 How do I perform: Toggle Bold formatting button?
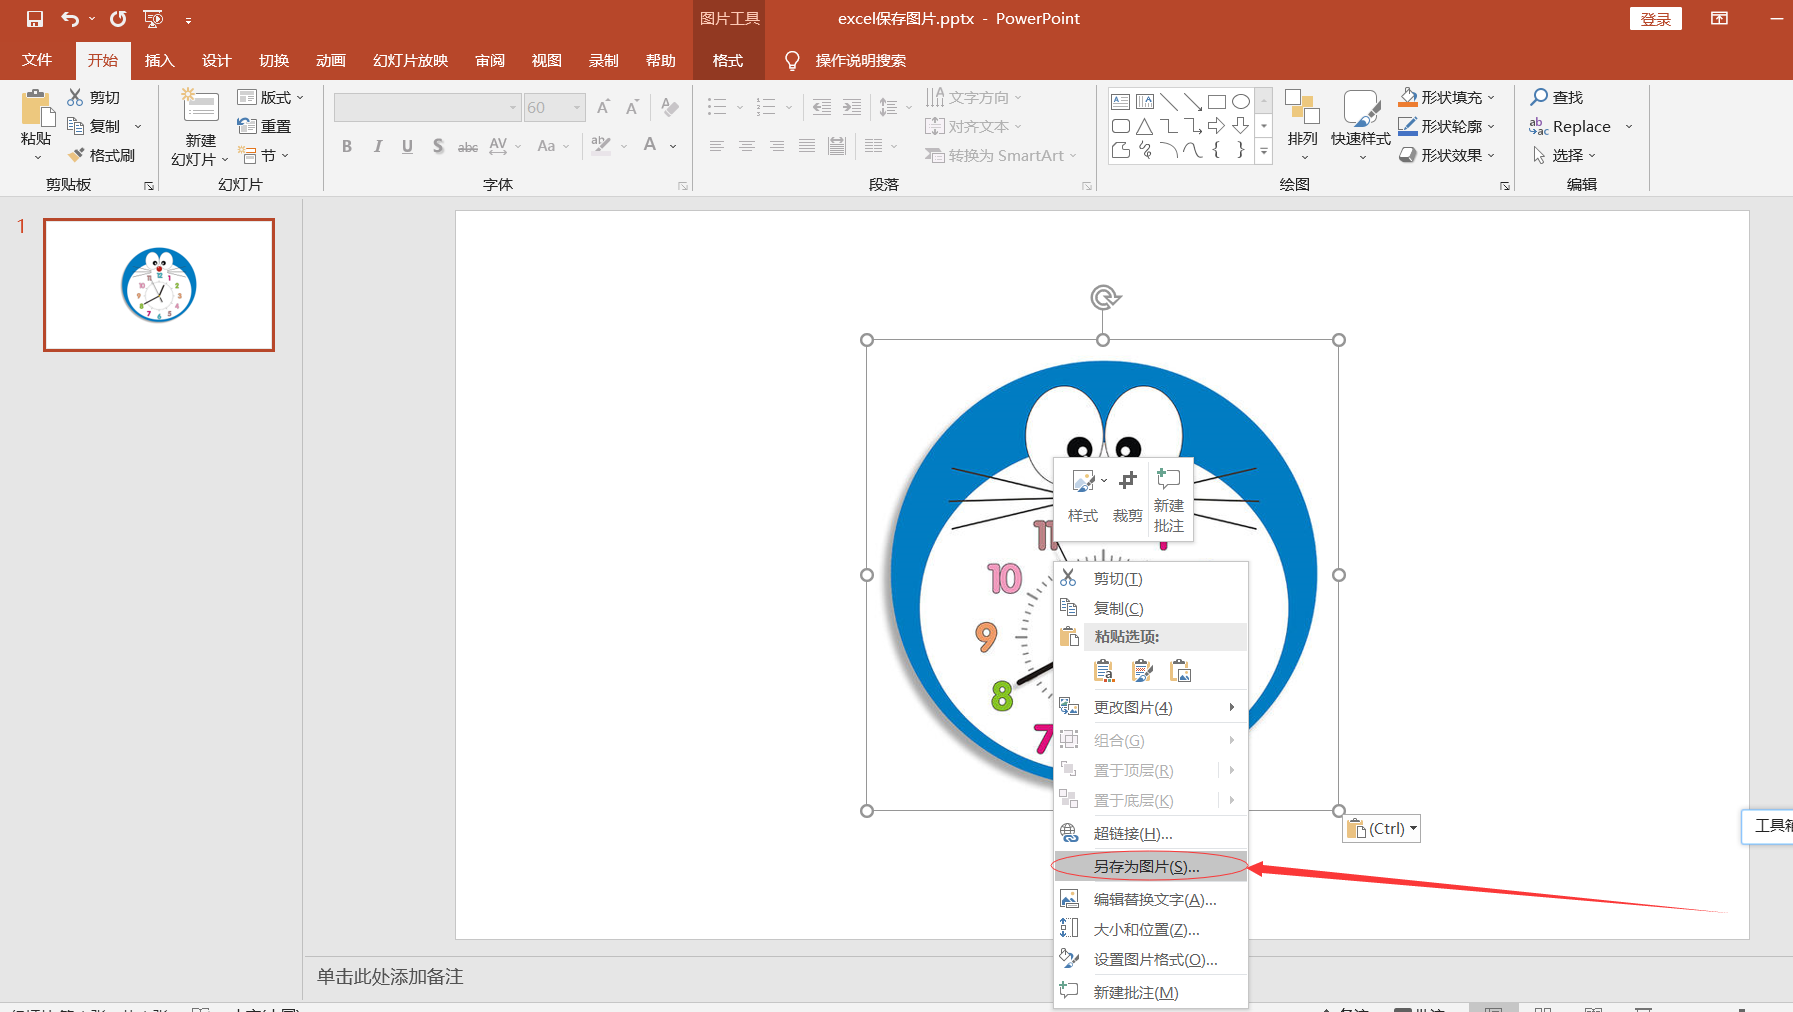[x=347, y=146]
